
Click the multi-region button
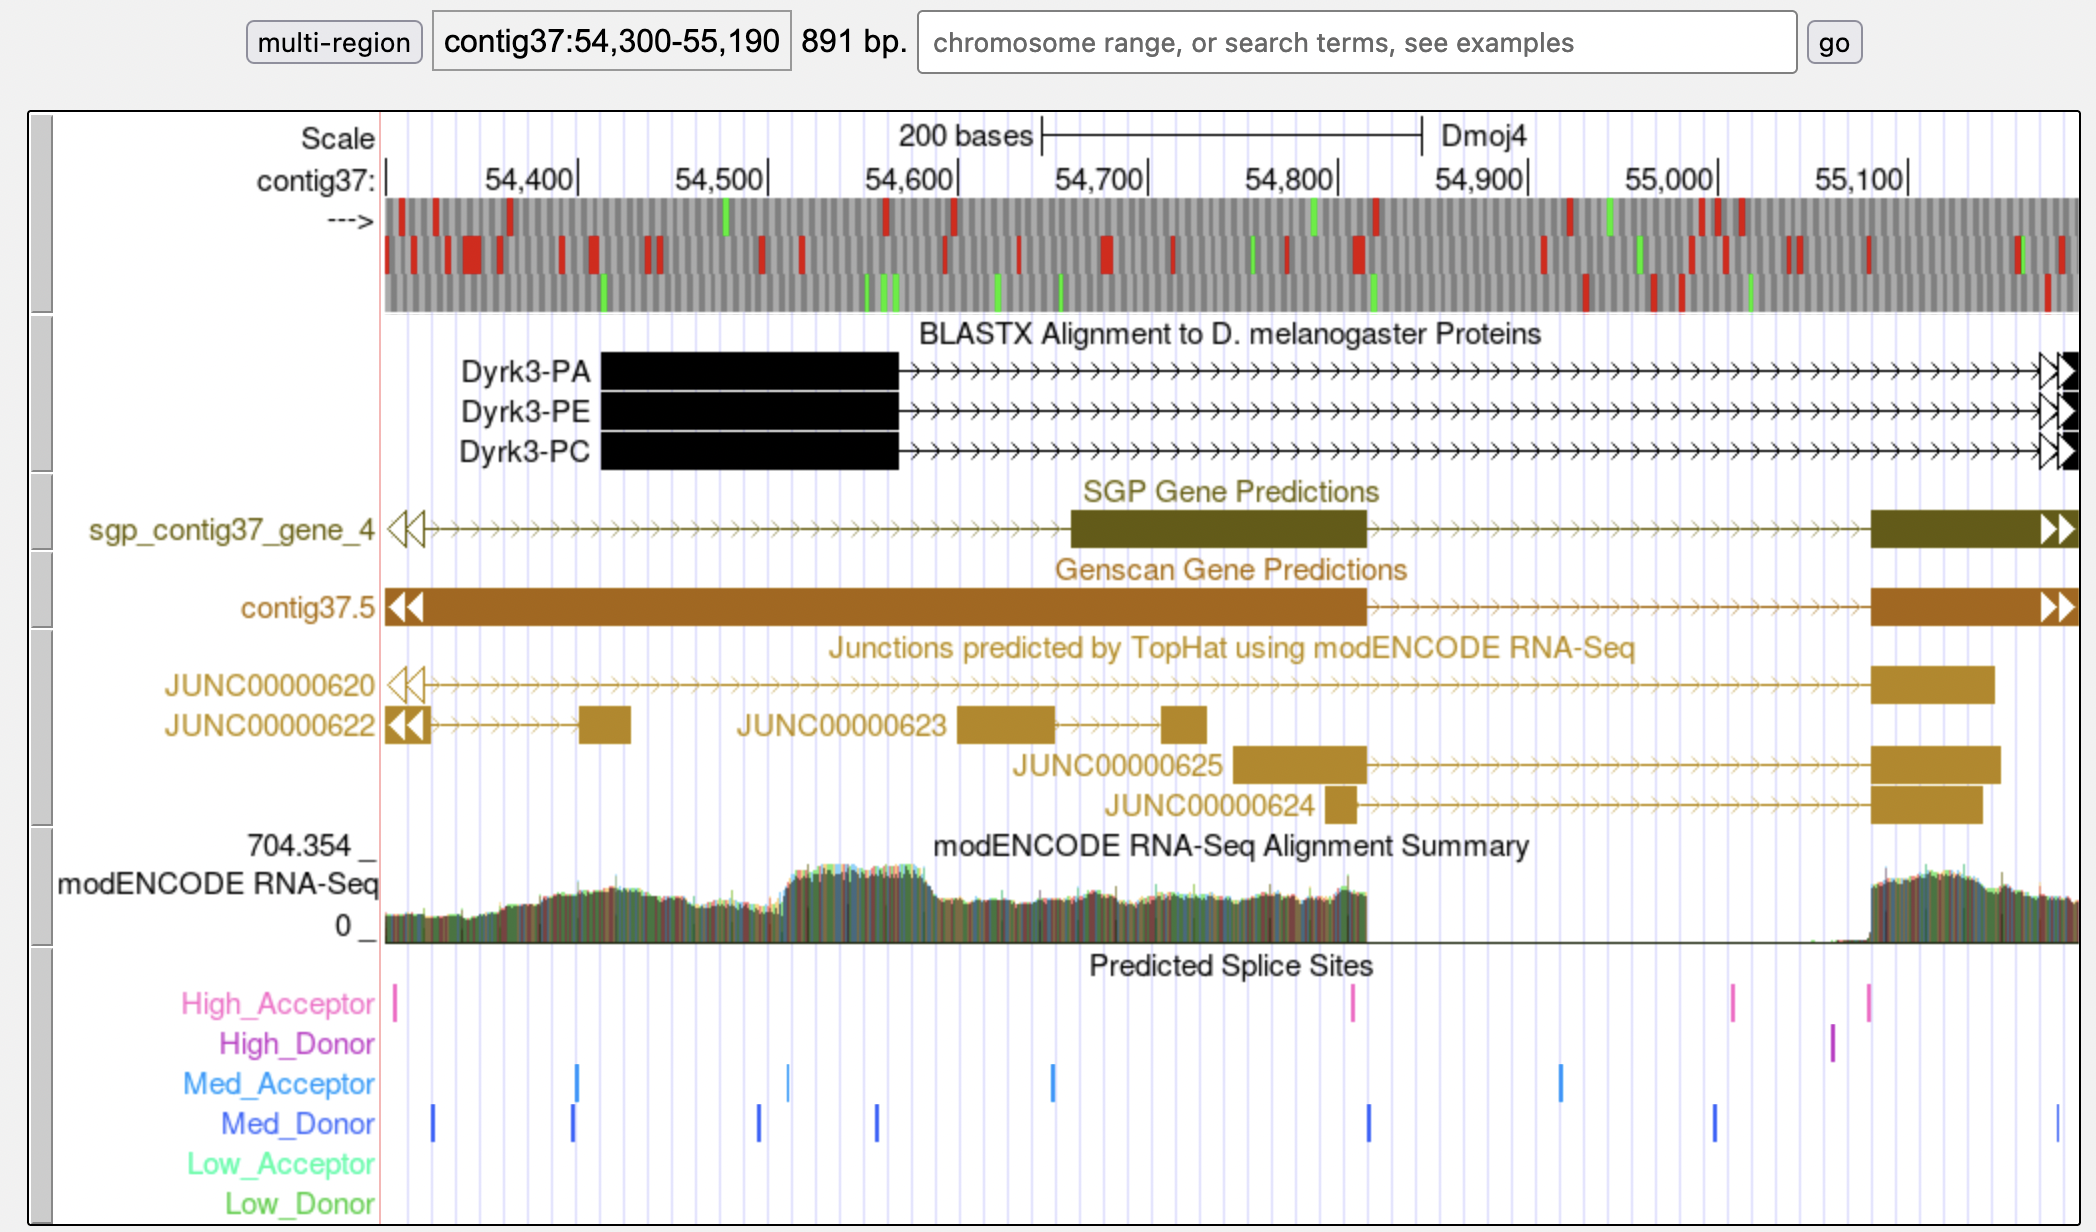[x=334, y=42]
